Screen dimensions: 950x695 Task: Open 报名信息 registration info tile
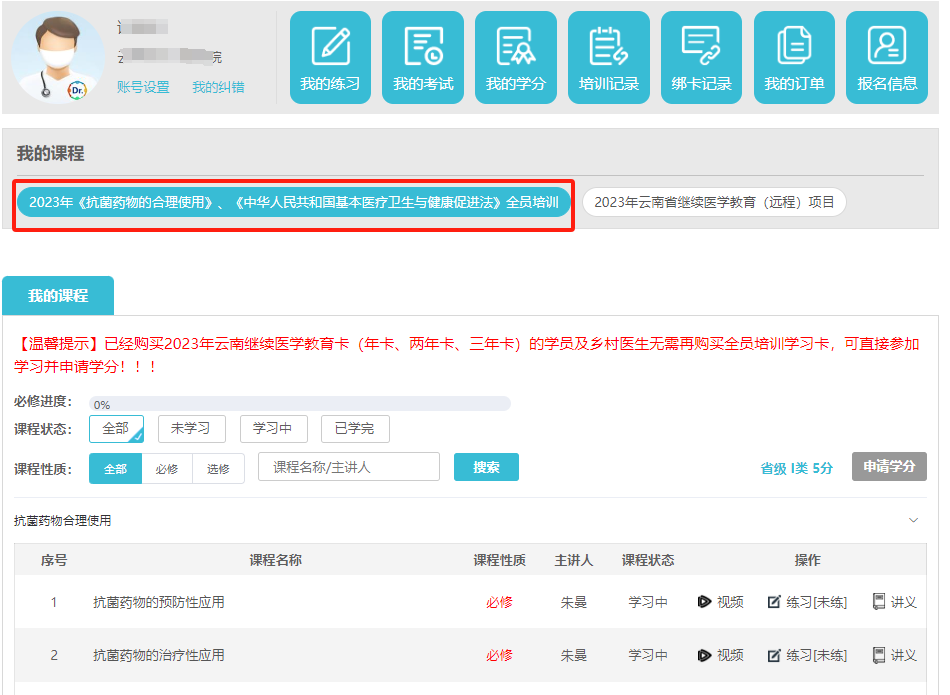[887, 57]
